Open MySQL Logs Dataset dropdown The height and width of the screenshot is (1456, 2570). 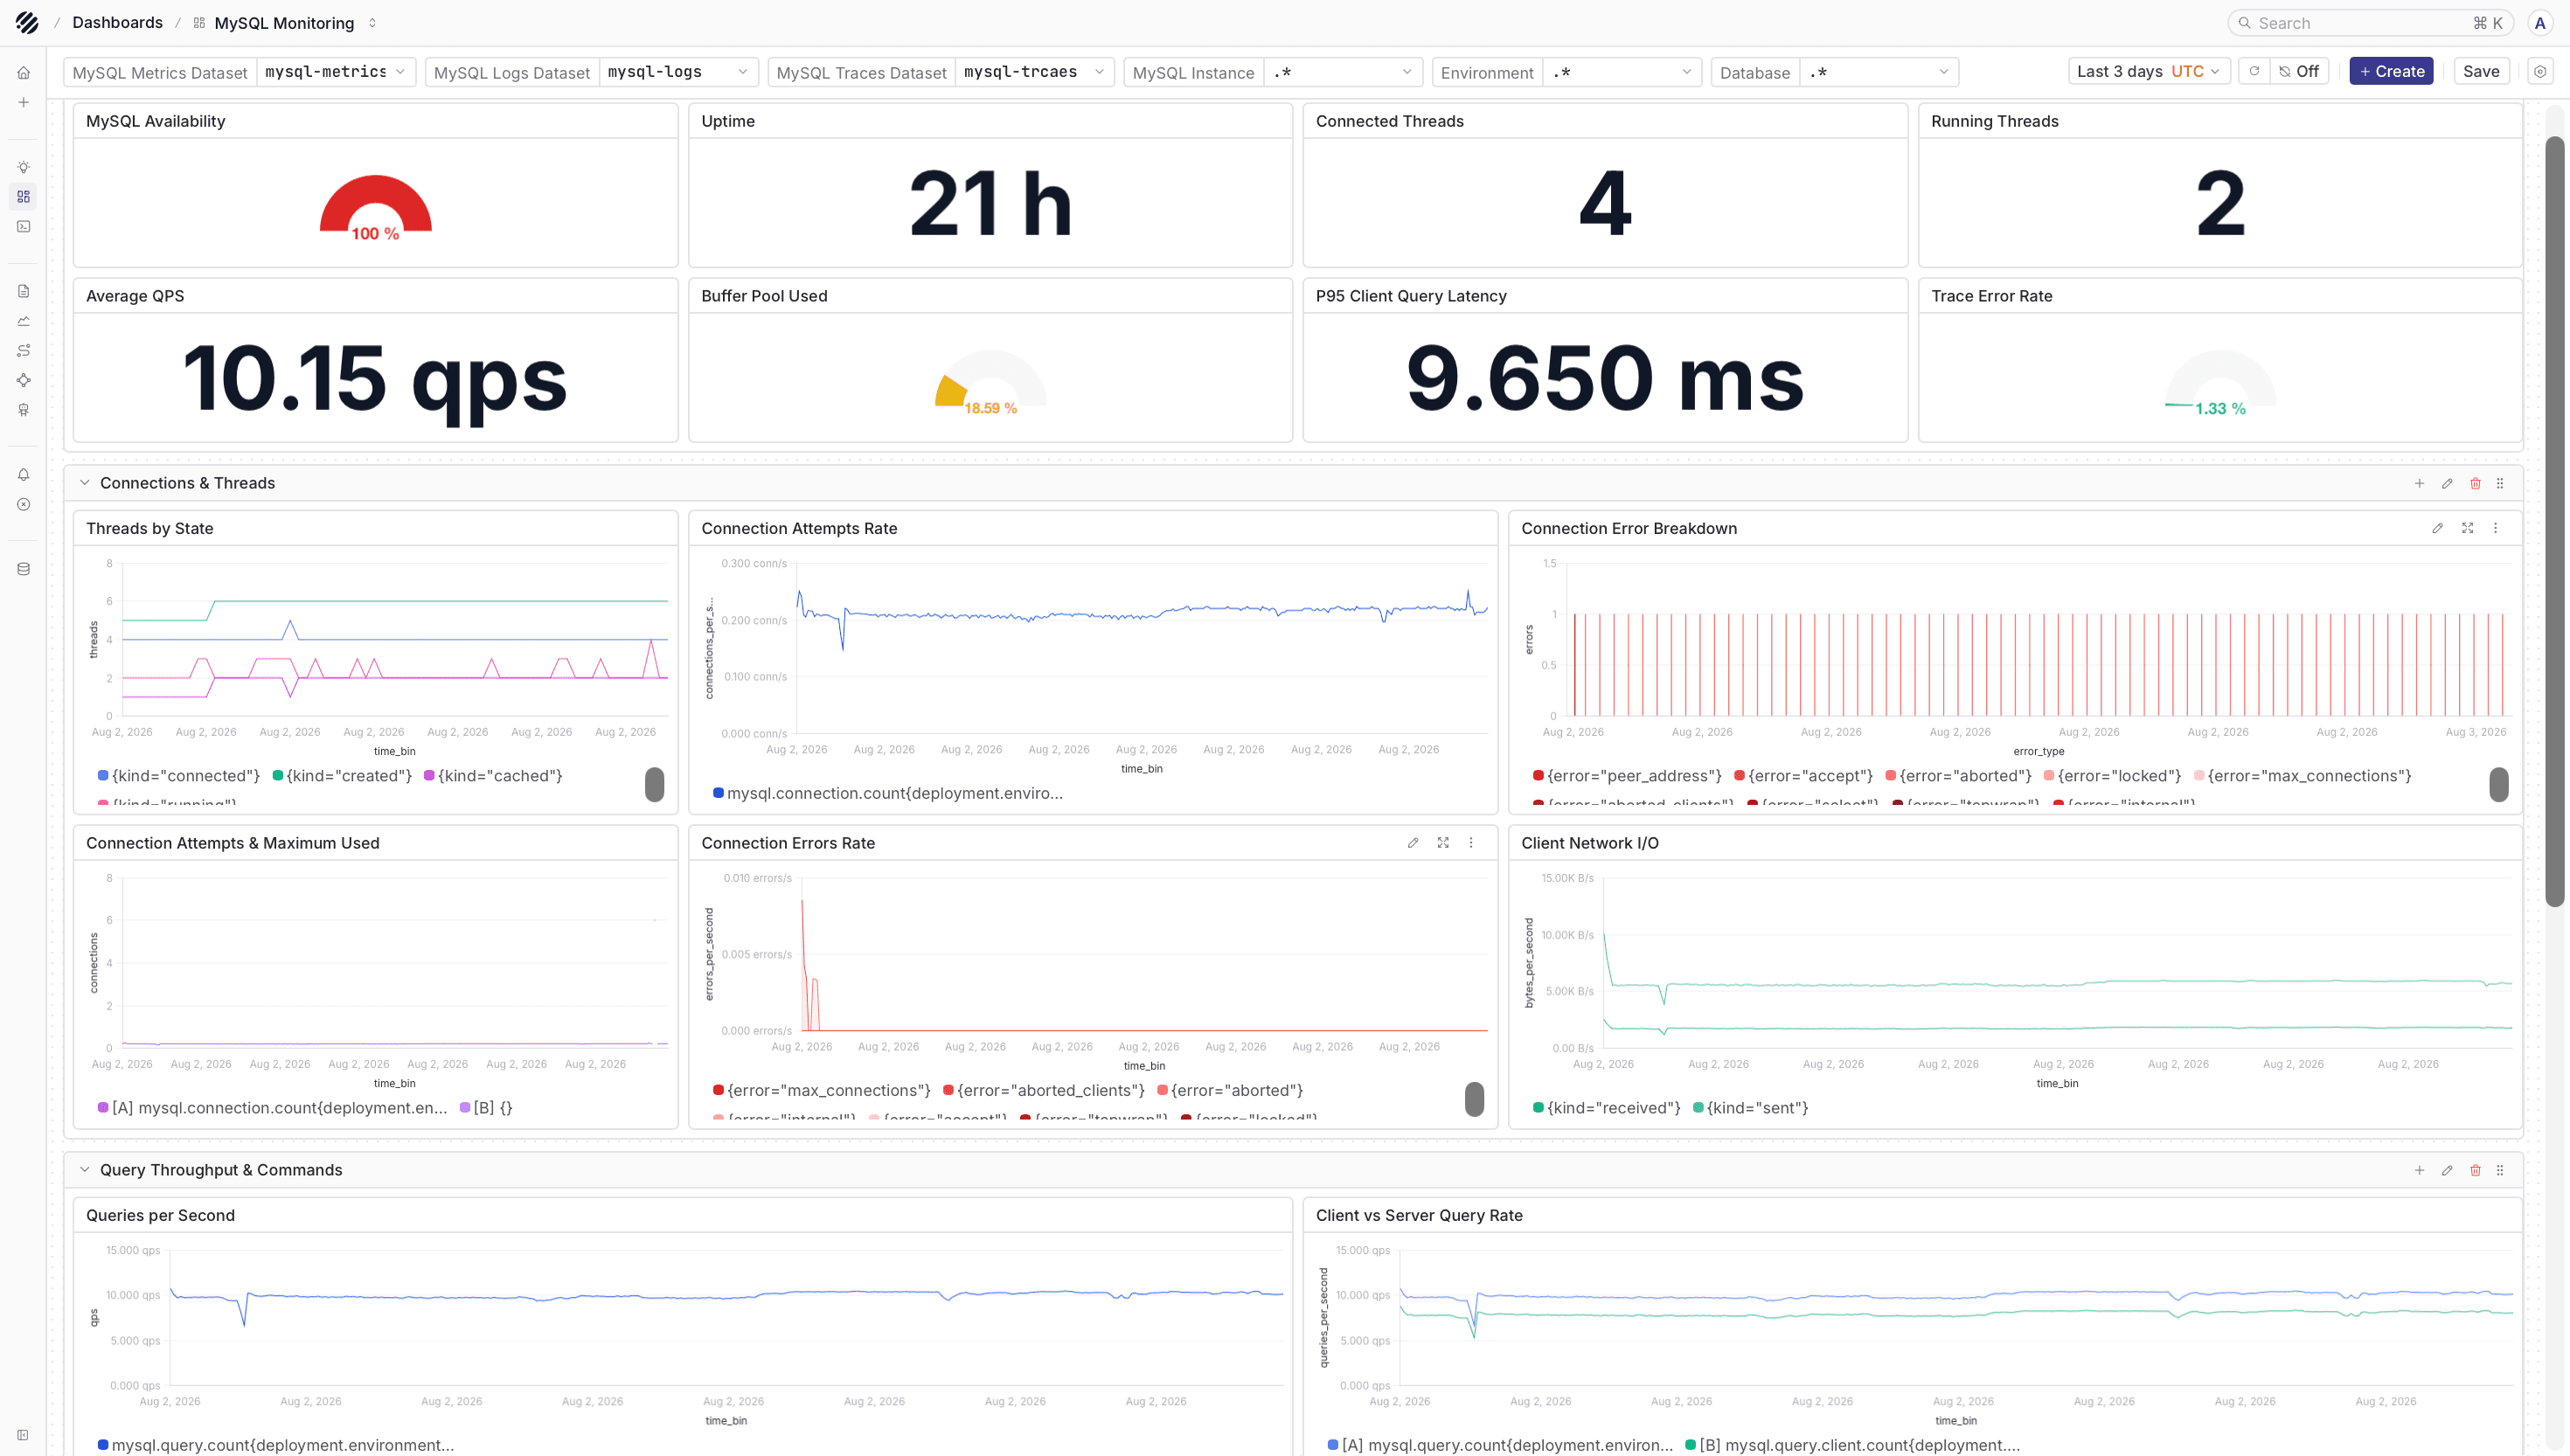click(x=678, y=72)
